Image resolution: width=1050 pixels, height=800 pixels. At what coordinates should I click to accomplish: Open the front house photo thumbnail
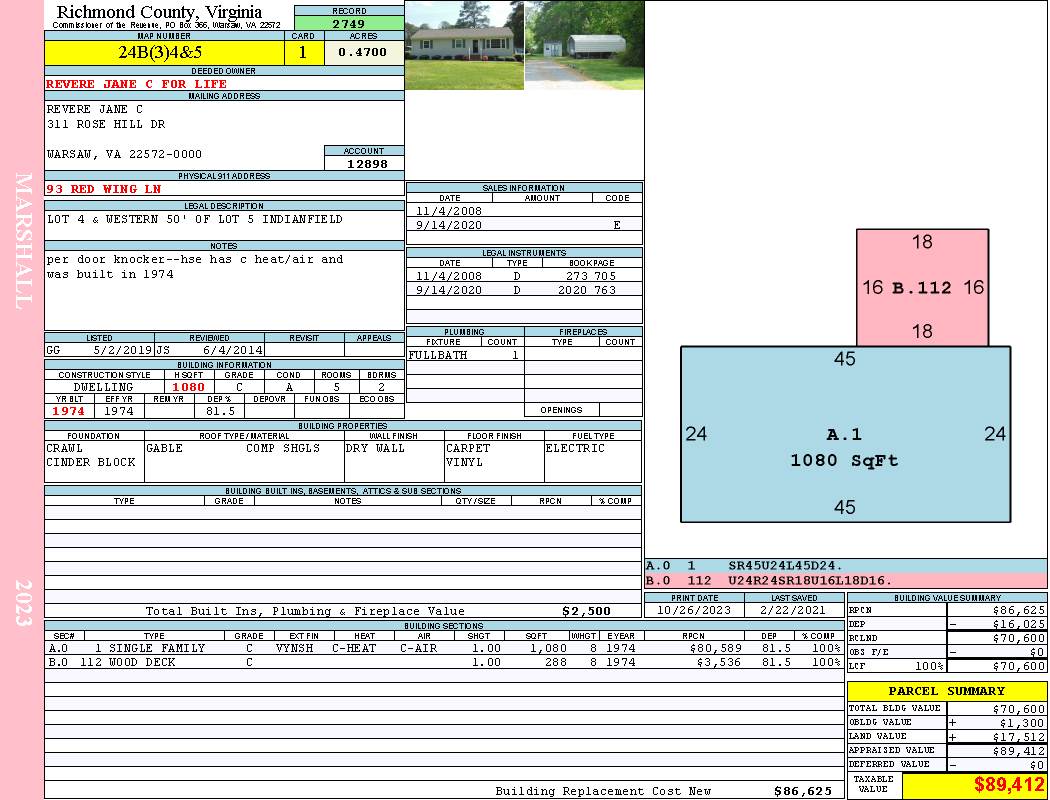(464, 45)
